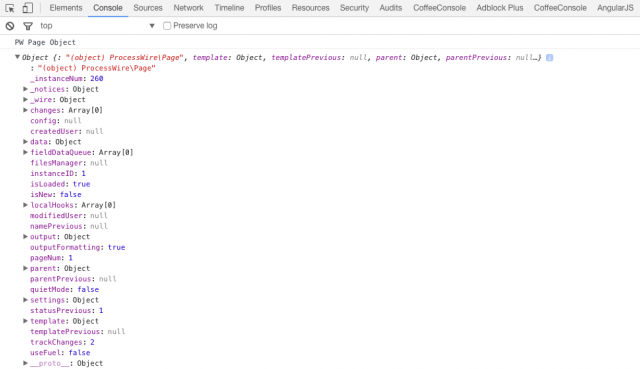Expand the output Object node

click(25, 237)
